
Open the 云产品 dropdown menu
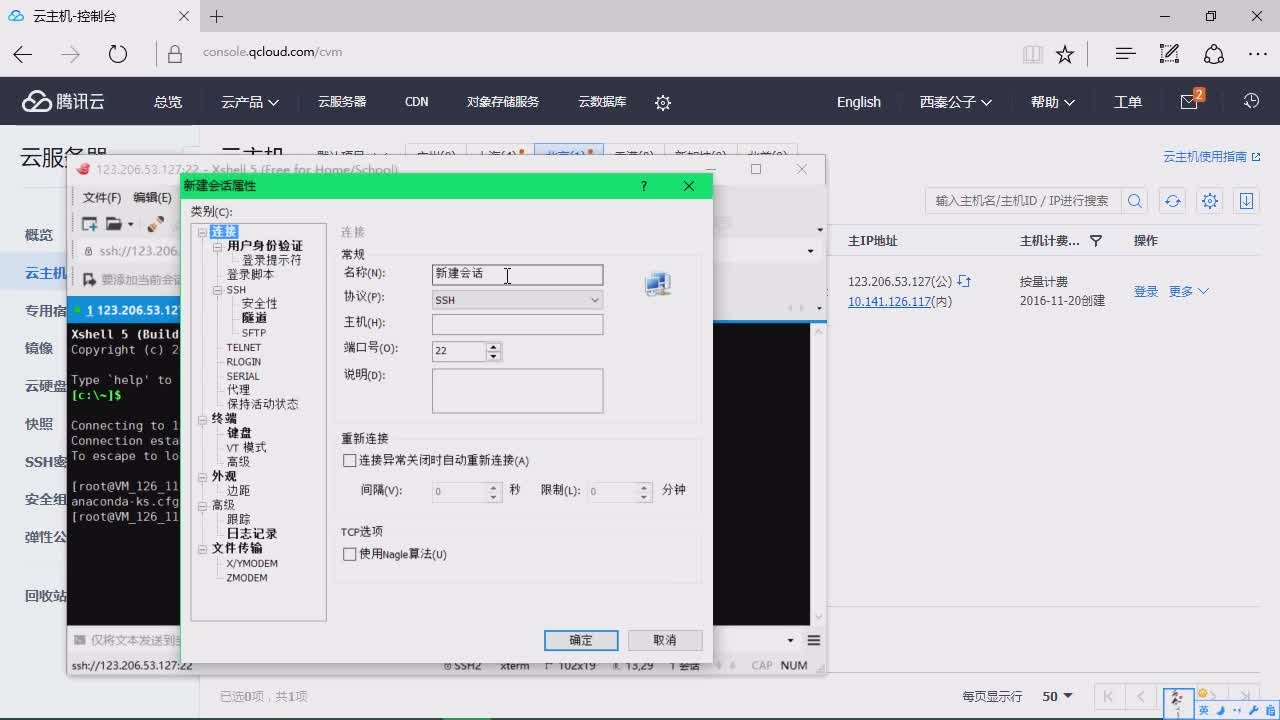250,102
